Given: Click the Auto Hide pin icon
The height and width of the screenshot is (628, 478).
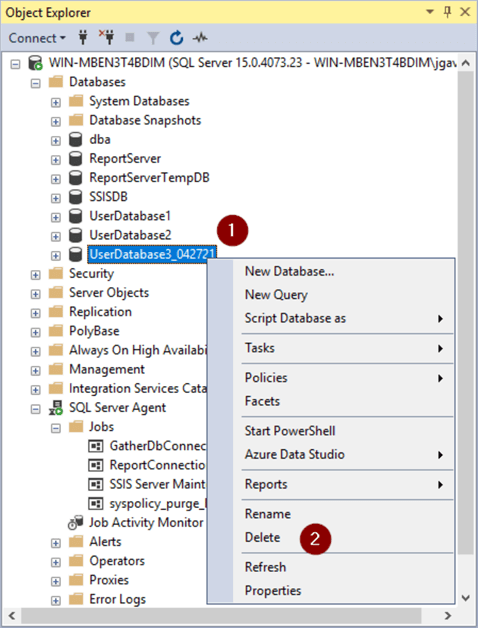Looking at the screenshot, I should 448,12.
